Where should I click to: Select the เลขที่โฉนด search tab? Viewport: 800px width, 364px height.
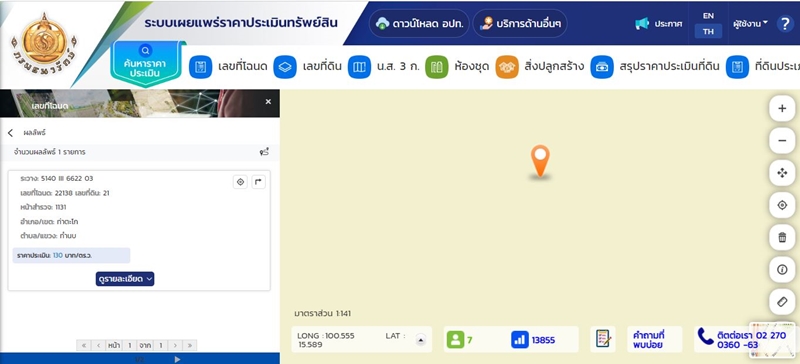pos(228,67)
